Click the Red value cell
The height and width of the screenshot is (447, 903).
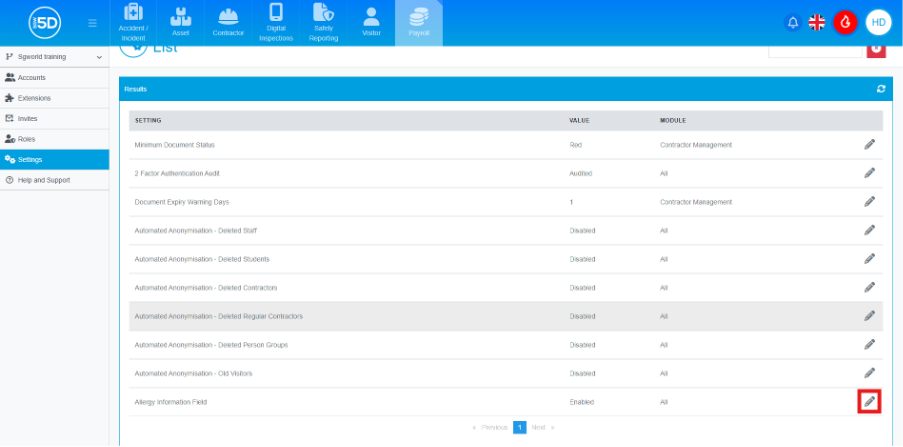click(x=575, y=145)
